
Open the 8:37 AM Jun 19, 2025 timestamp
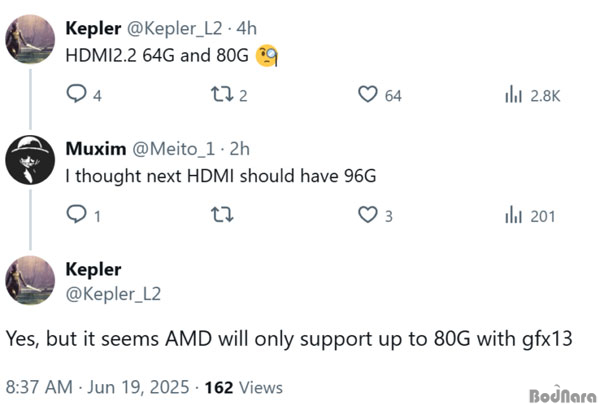pos(98,387)
